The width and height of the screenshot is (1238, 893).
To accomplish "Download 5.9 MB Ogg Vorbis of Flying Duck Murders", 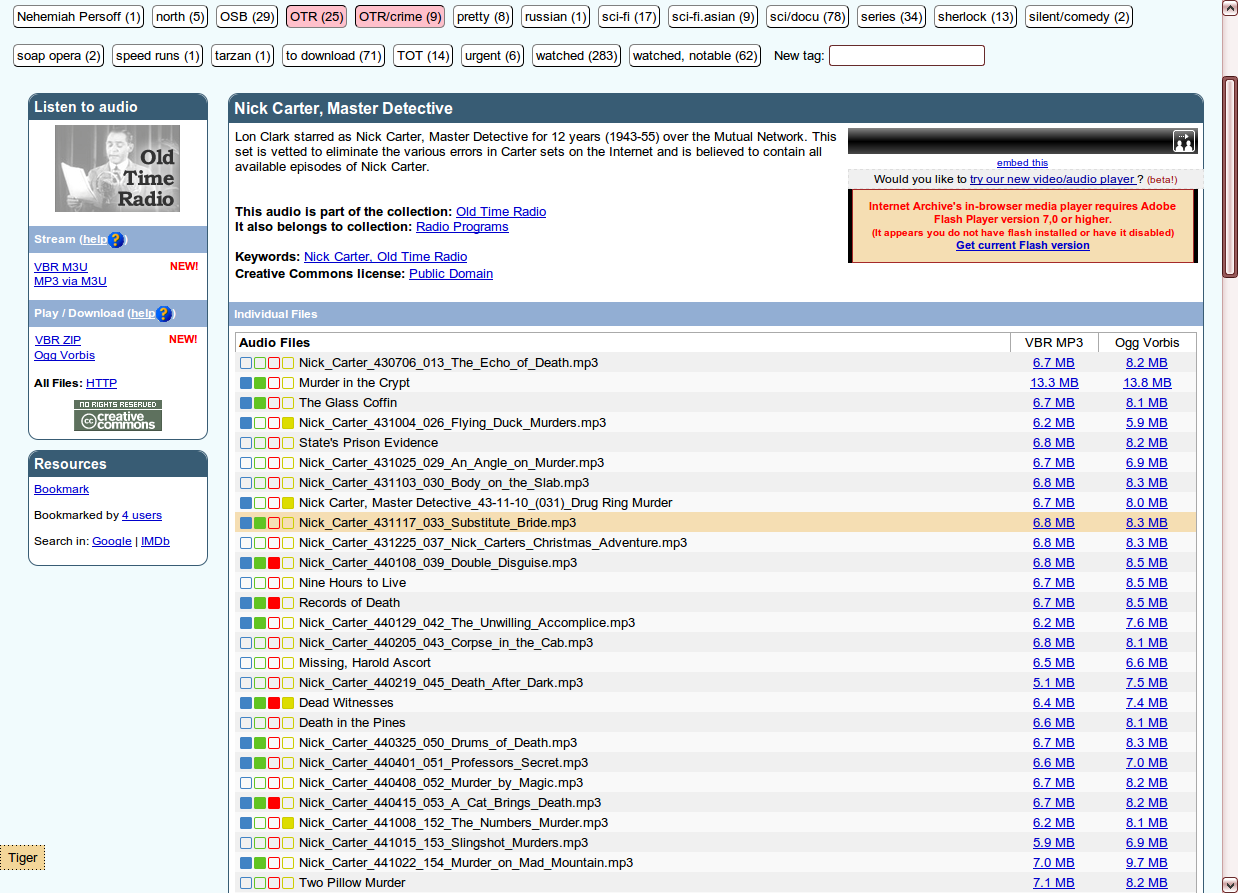I will click(1146, 423).
